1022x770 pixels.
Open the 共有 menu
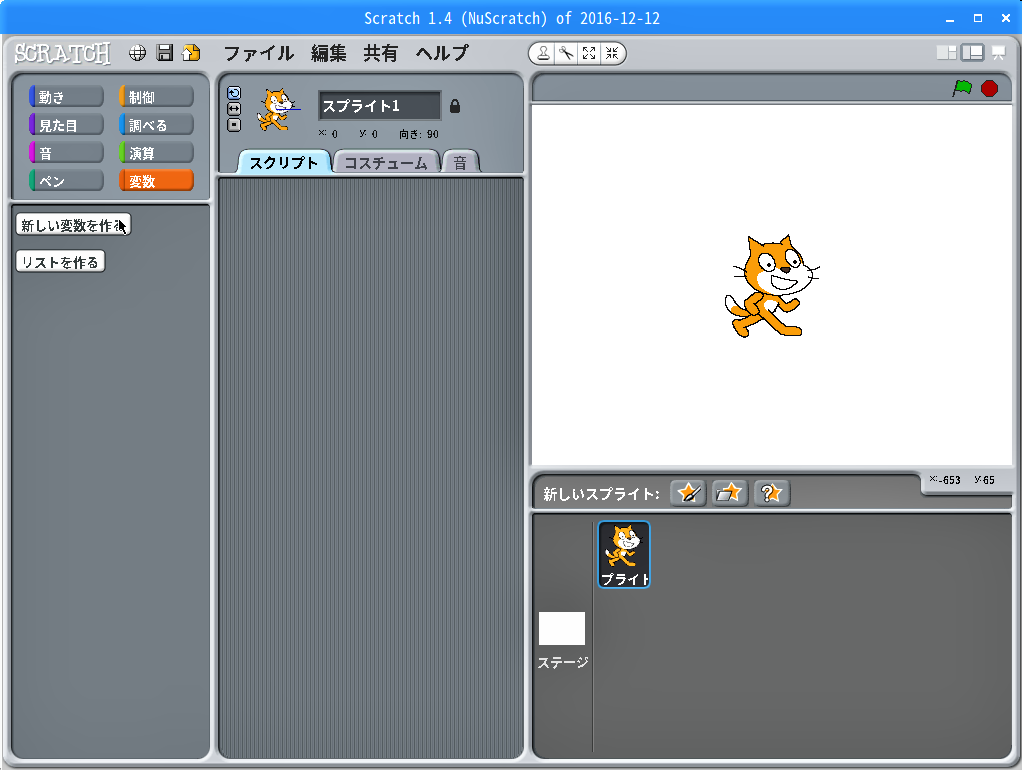coord(381,53)
